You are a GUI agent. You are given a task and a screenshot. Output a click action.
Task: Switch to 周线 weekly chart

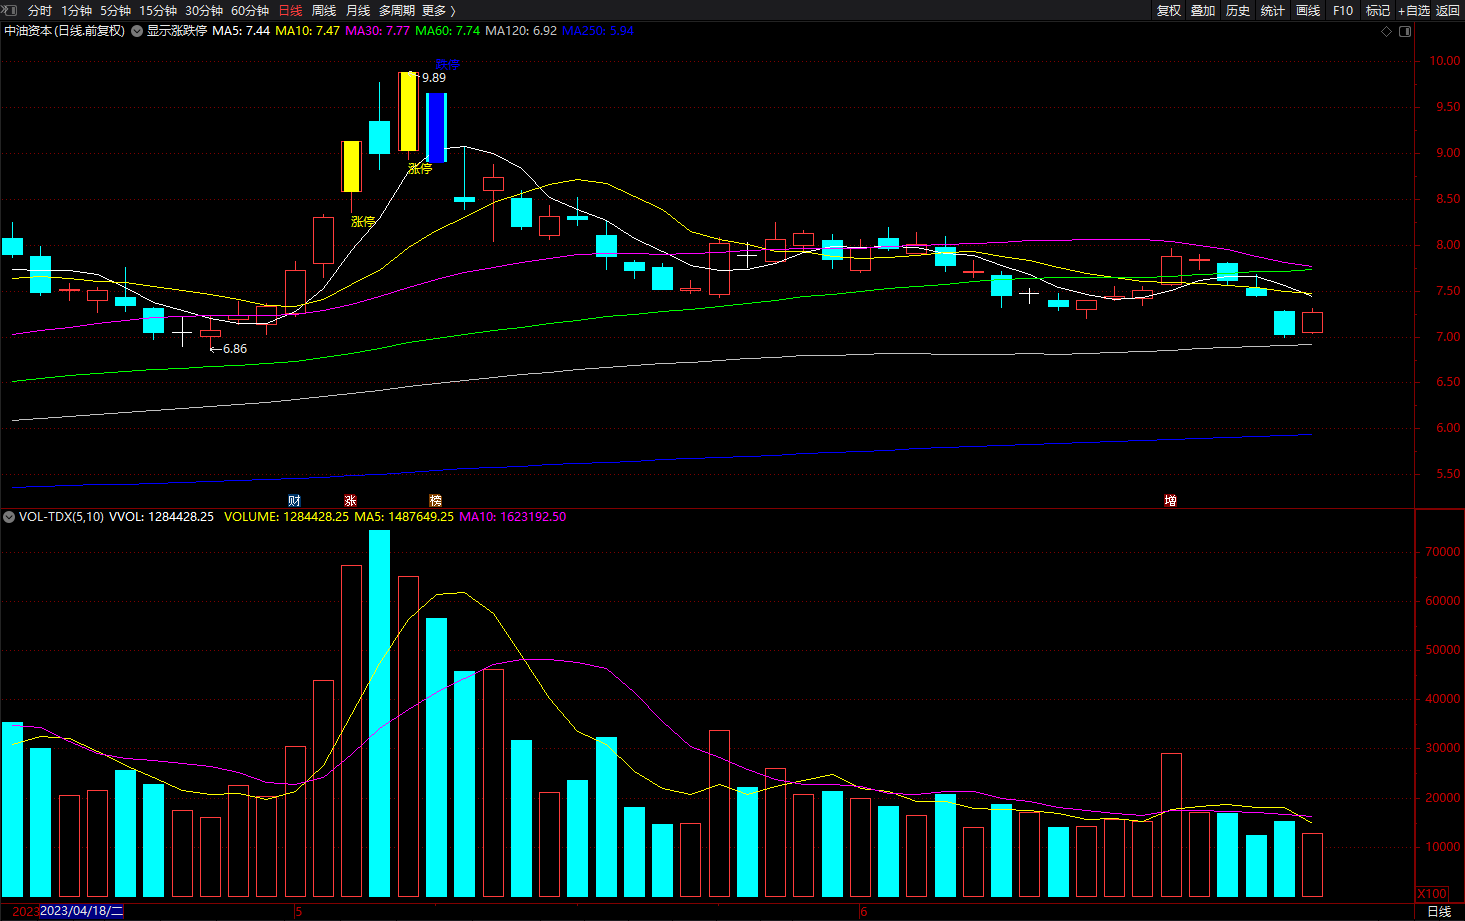tap(324, 11)
